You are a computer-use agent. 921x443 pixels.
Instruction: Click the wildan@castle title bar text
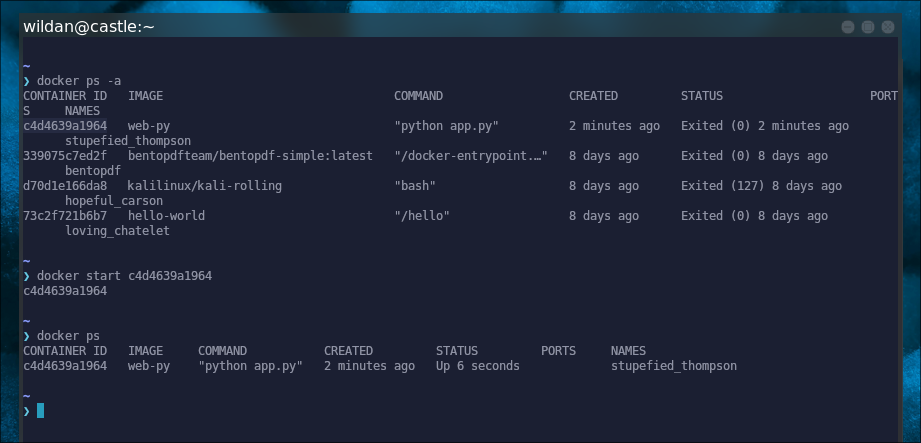click(x=90, y=27)
